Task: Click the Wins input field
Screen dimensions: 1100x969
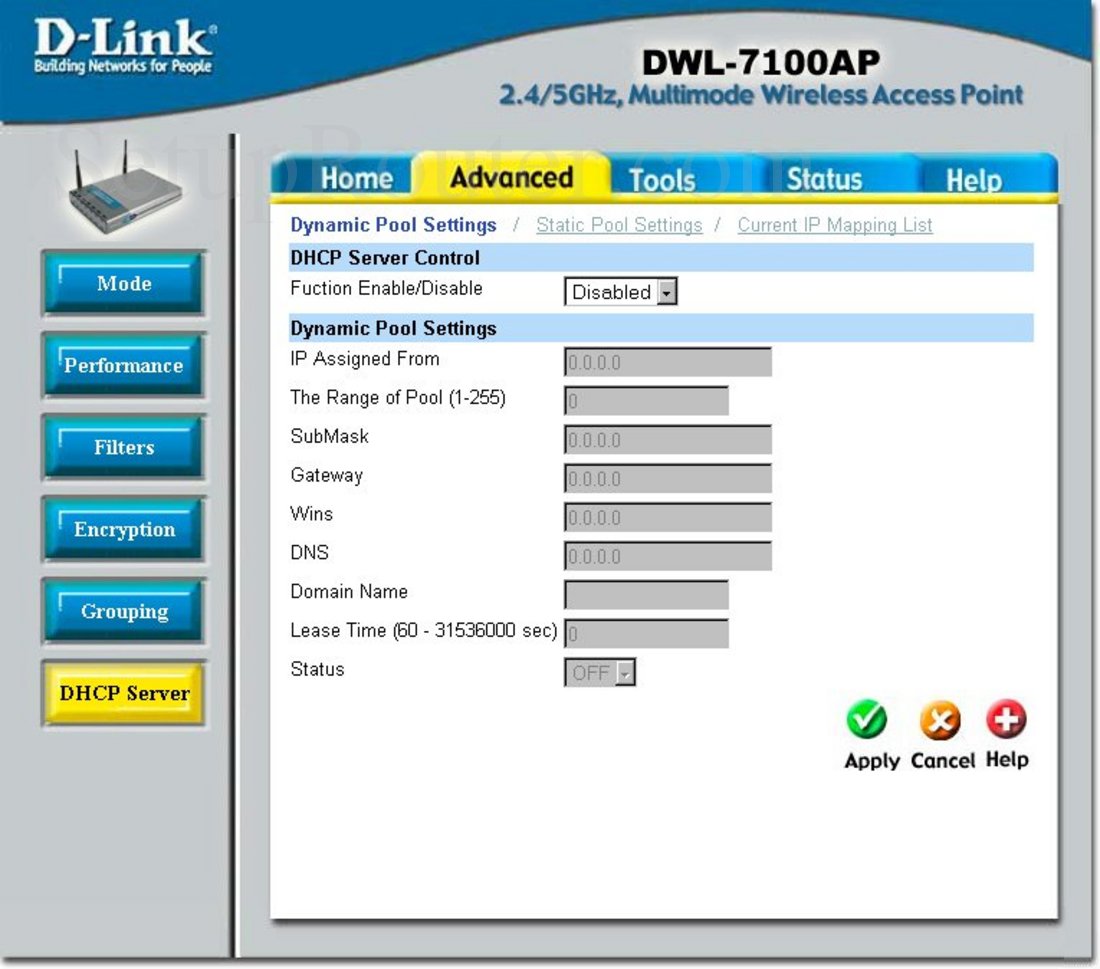Action: (668, 517)
